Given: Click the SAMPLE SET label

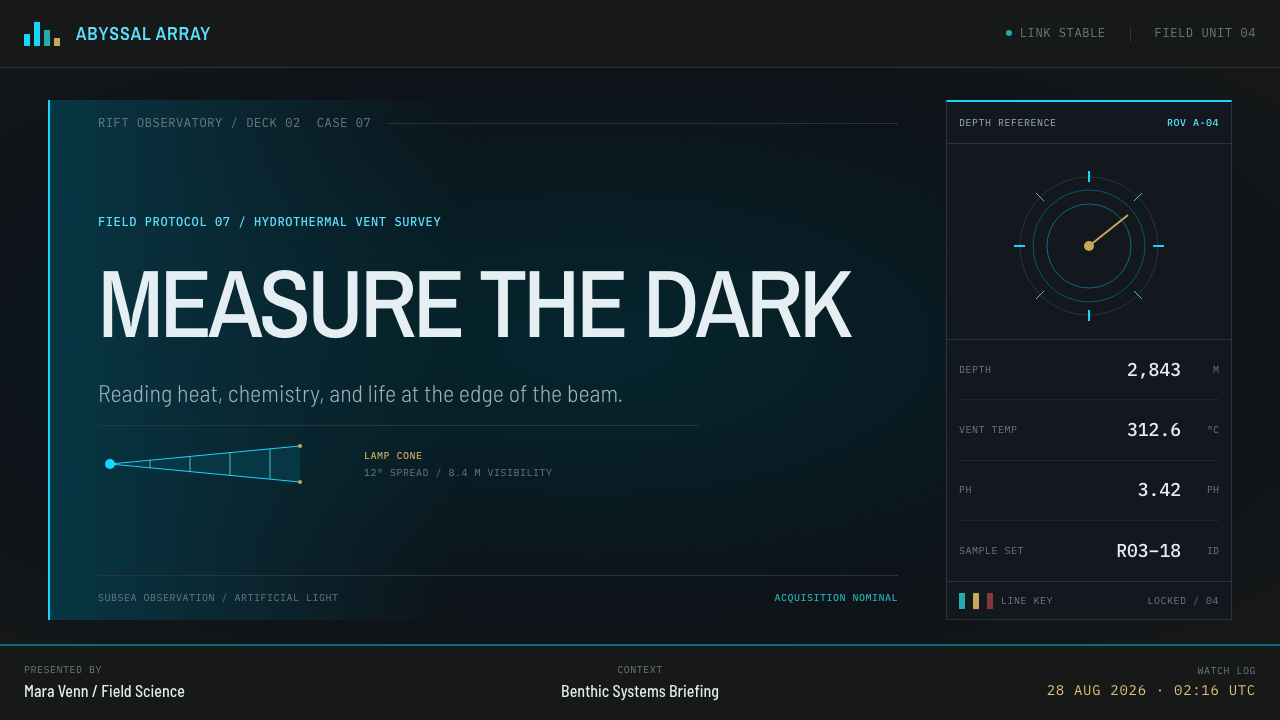Looking at the screenshot, I should (991, 551).
